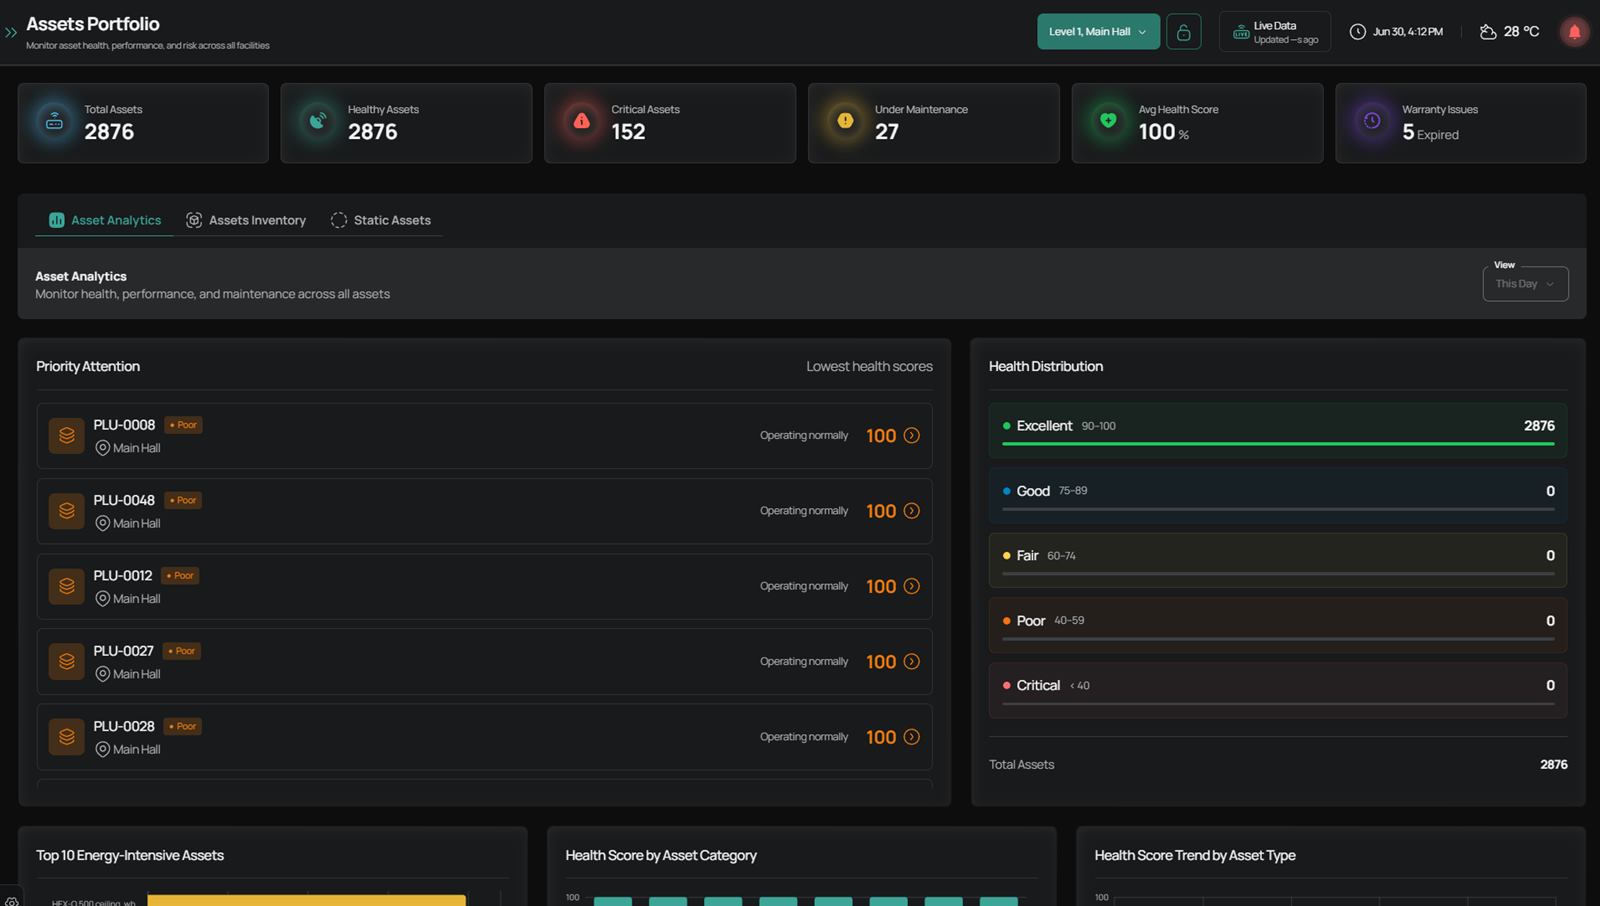Click the lock icon button in header

coord(1183,32)
